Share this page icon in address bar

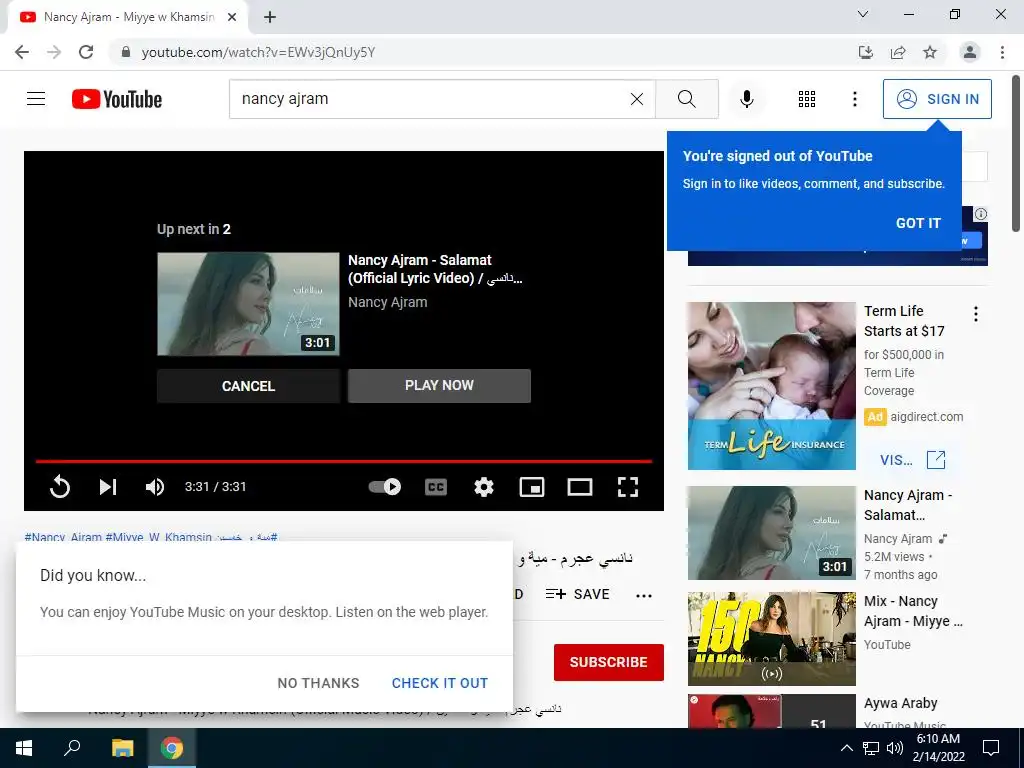(898, 52)
